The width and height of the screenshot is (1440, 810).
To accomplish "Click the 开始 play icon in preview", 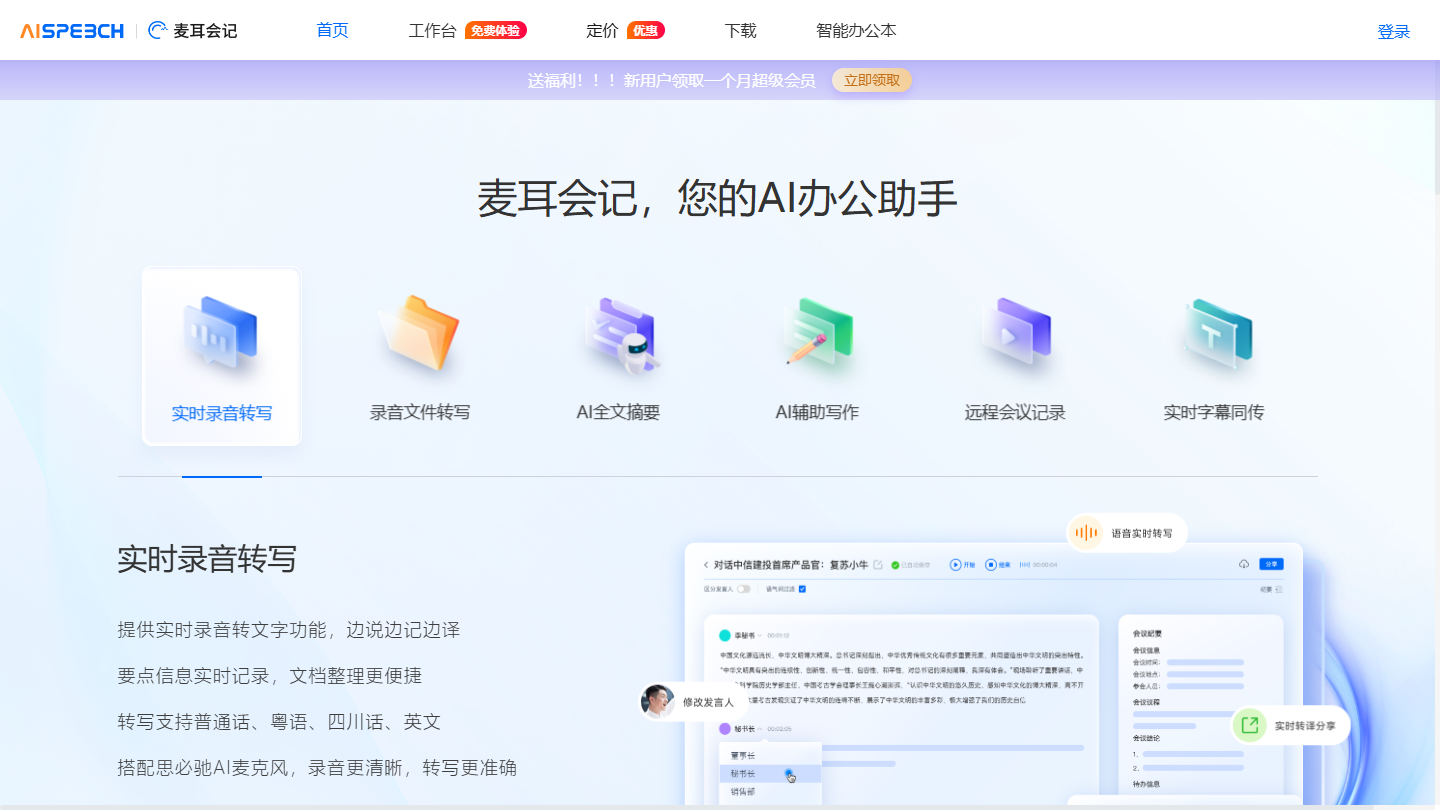I will 955,565.
